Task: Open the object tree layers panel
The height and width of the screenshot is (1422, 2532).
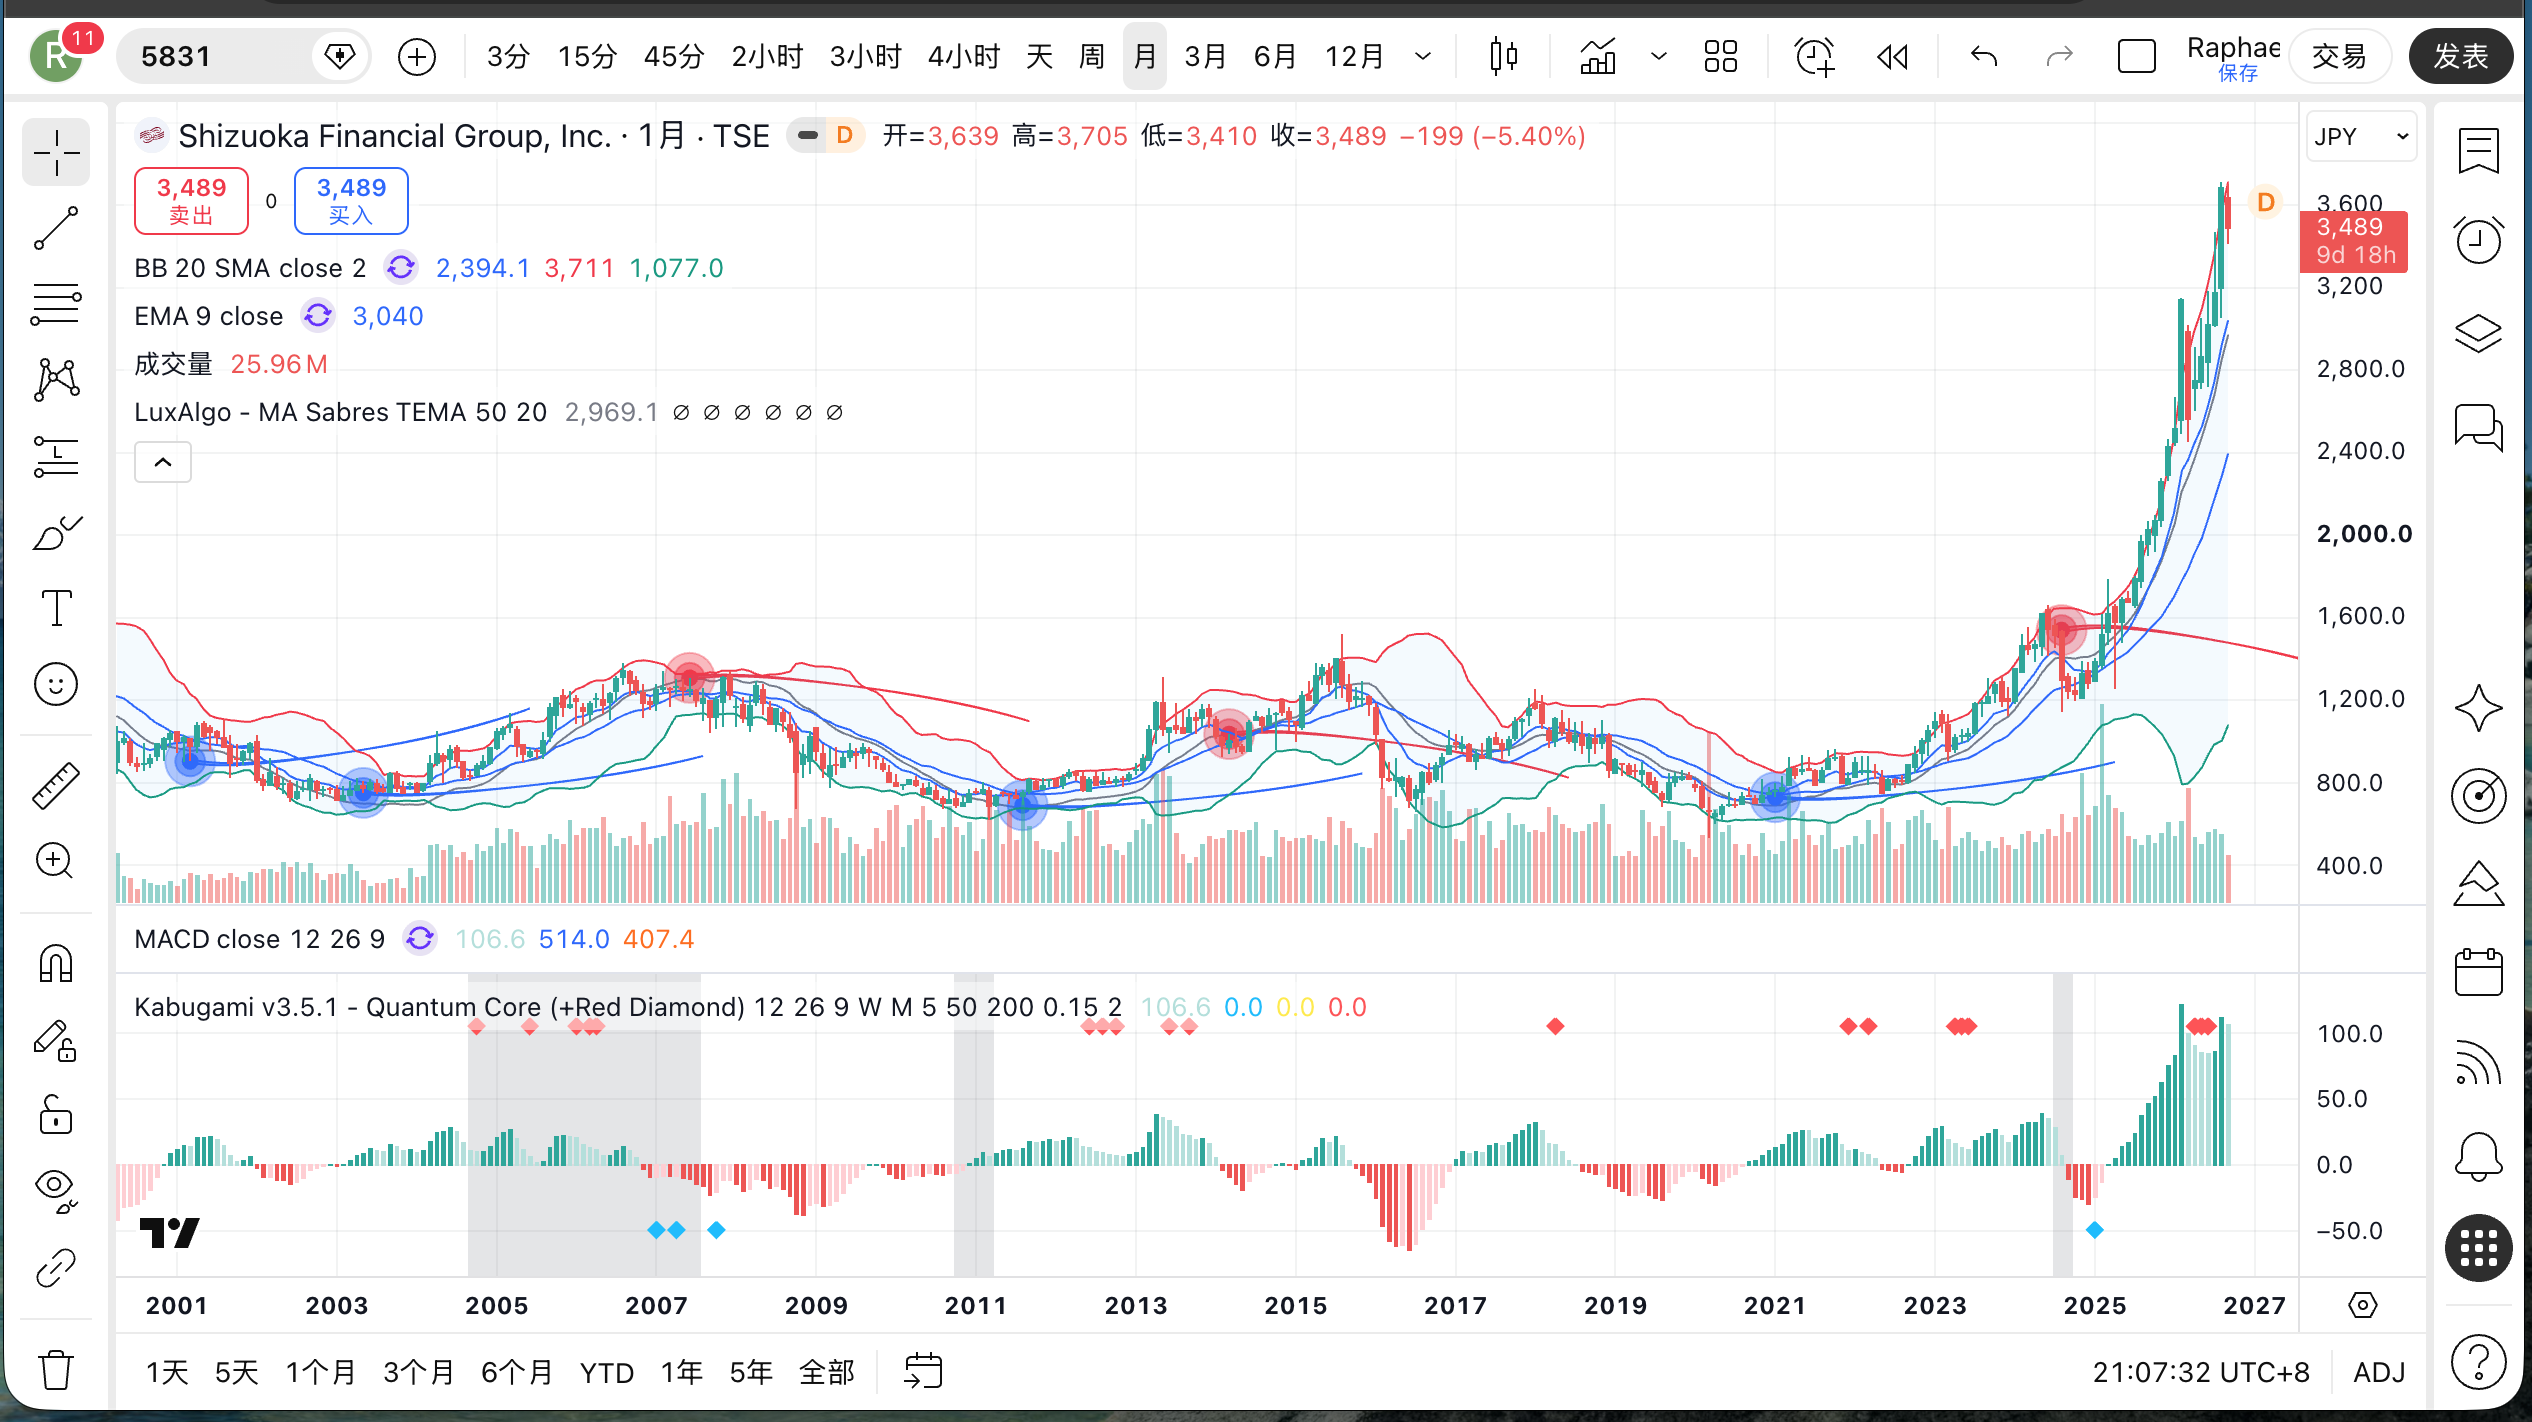Action: pos(2478,333)
